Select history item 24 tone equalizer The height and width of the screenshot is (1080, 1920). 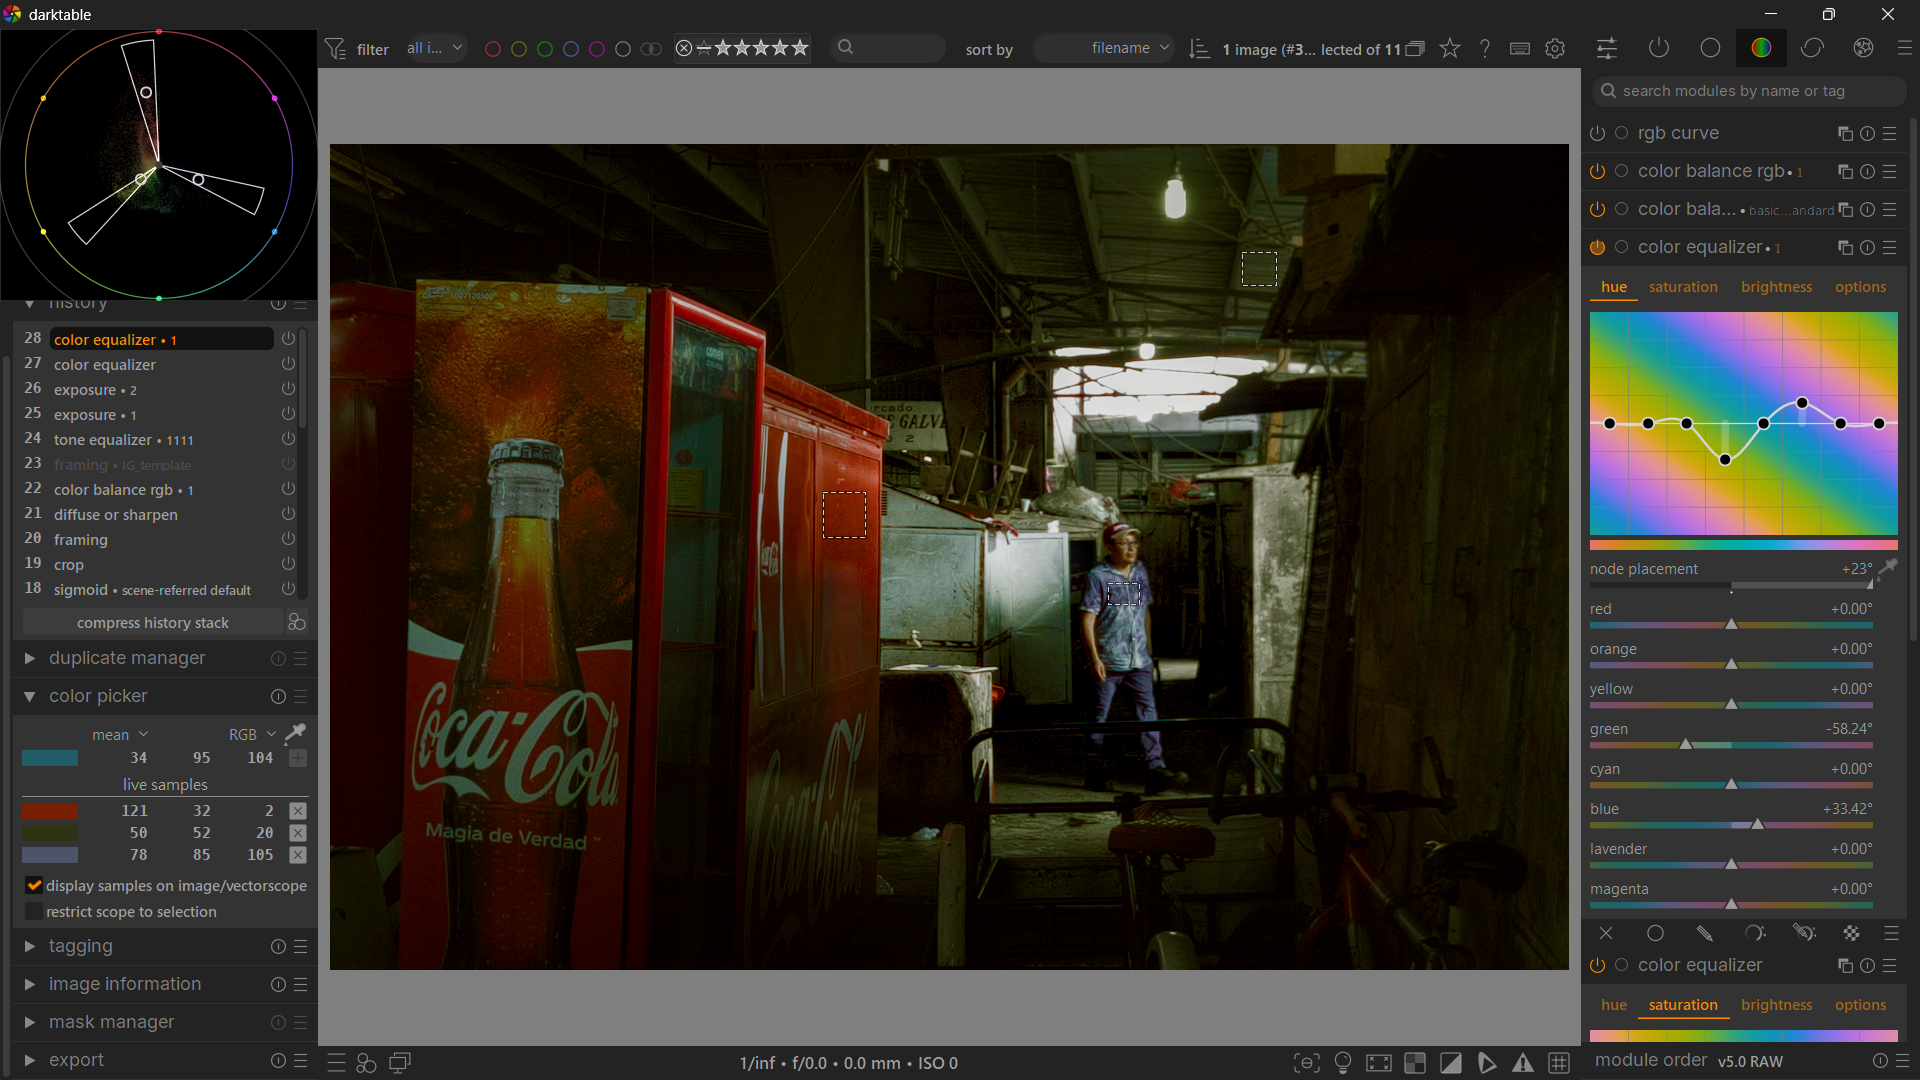click(x=161, y=439)
